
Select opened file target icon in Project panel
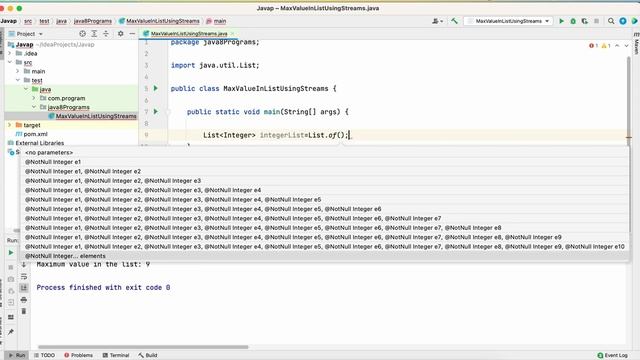(x=82, y=34)
